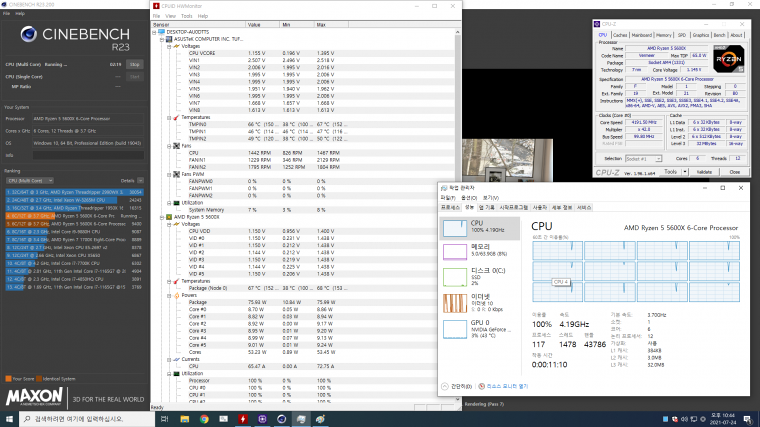Click the Fans icon in HWMonitor tree
This screenshot has width=760, height=427.
click(176, 146)
